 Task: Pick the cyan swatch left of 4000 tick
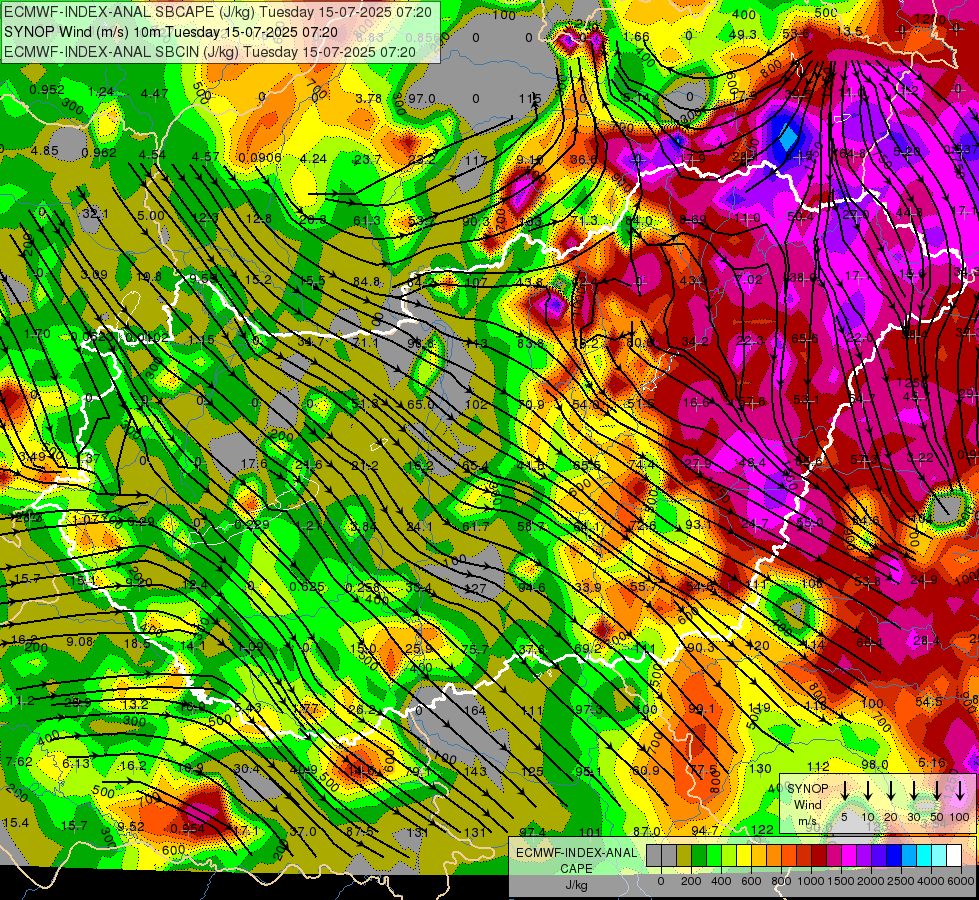point(923,856)
